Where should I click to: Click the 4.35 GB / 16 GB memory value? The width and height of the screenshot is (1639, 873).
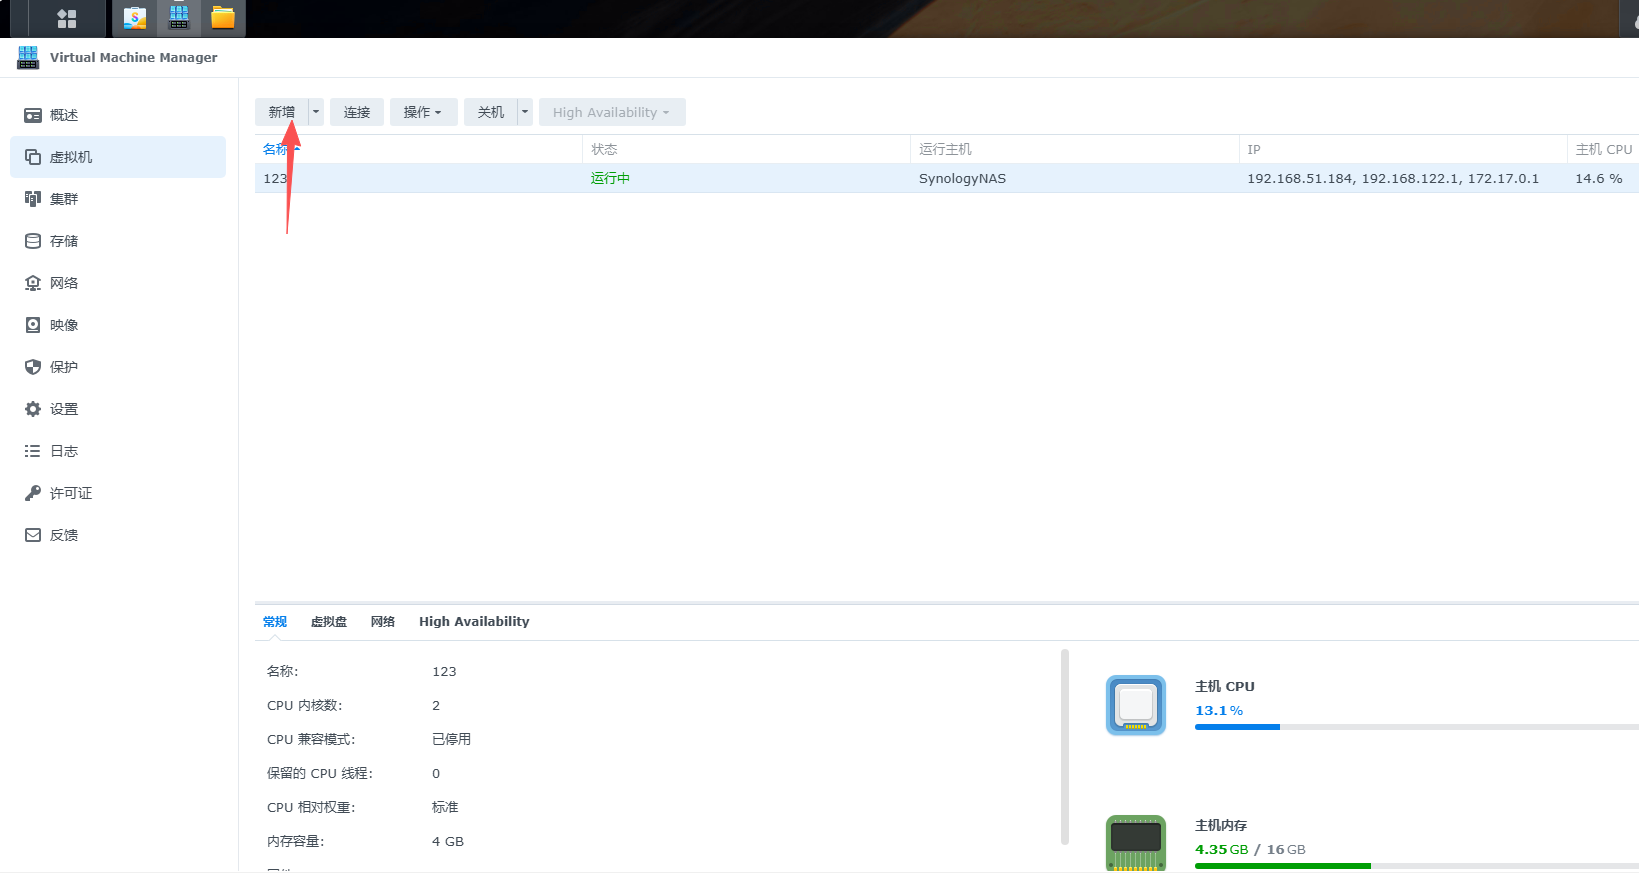(x=1250, y=849)
